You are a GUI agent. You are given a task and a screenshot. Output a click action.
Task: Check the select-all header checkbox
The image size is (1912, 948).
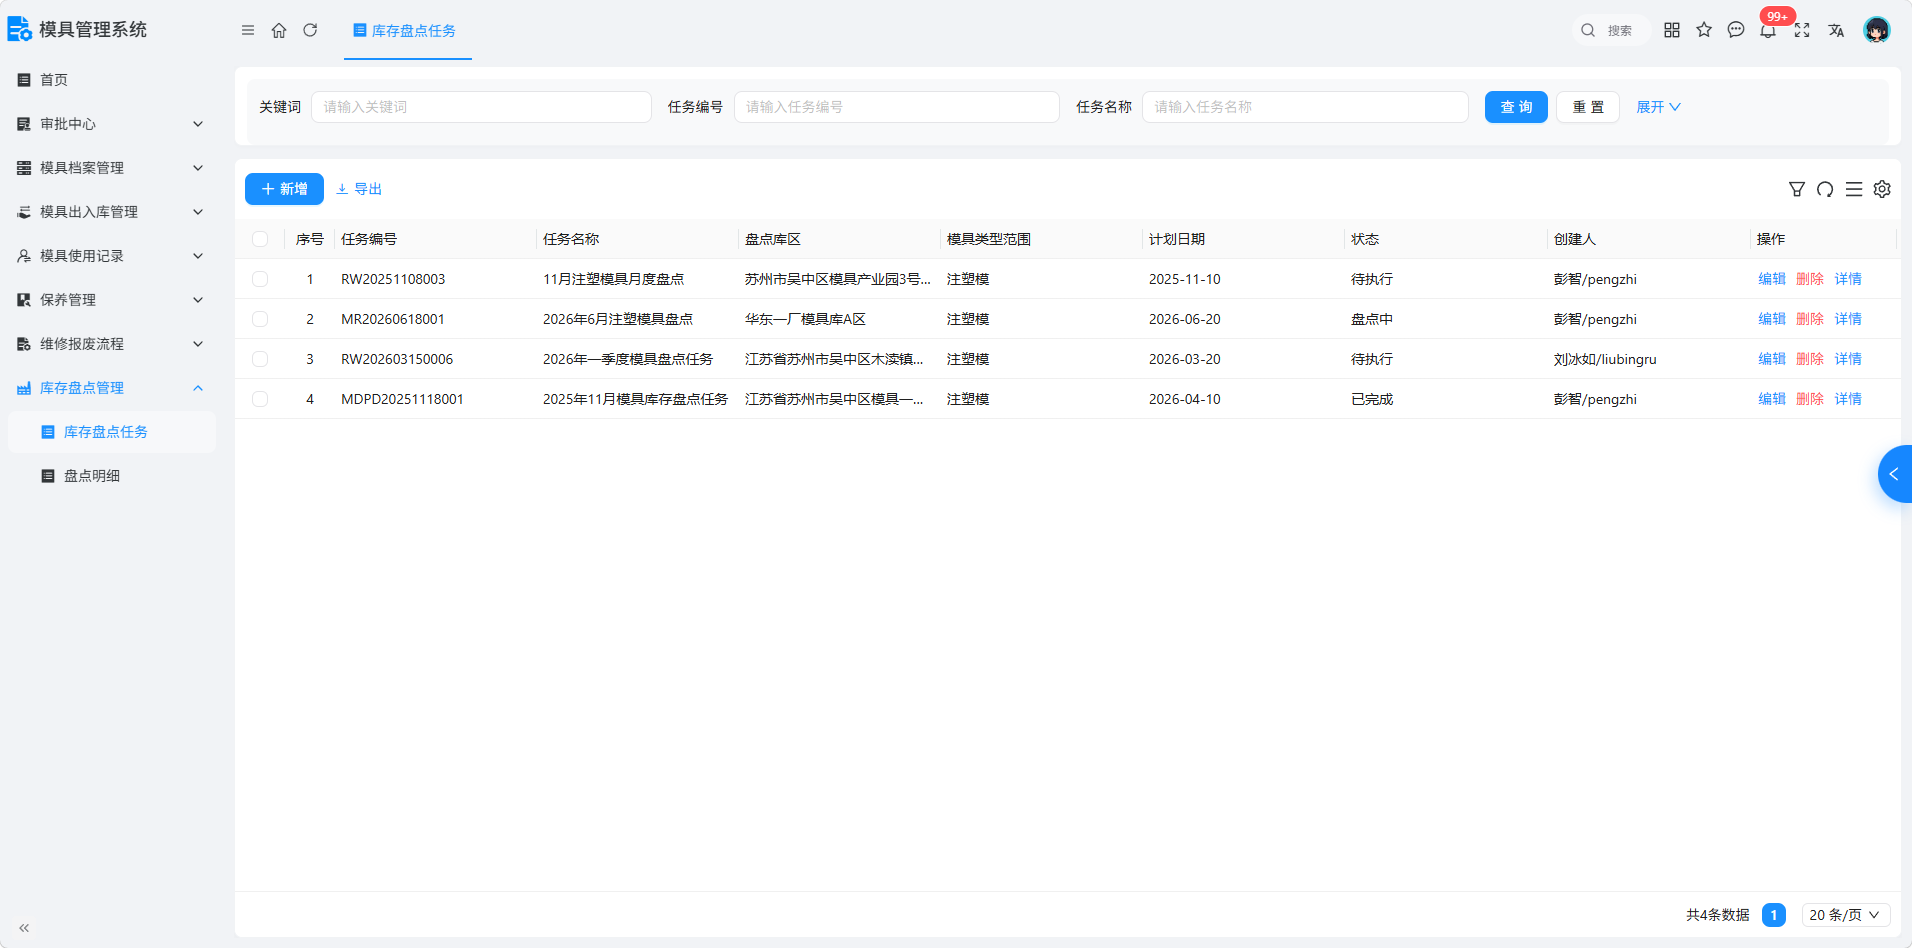pos(260,239)
